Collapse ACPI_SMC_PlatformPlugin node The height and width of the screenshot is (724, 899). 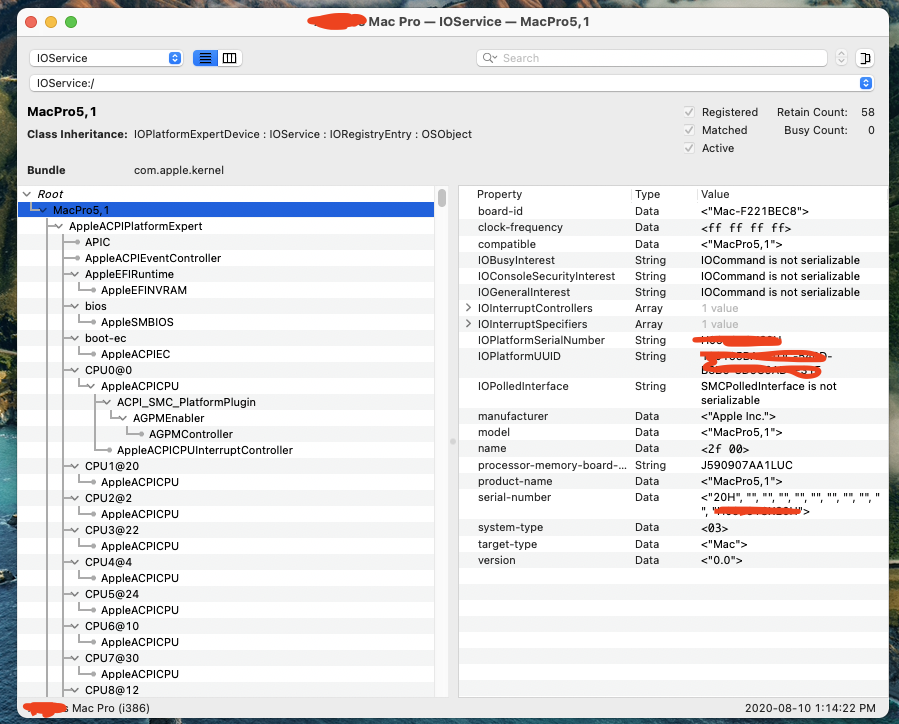tap(107, 402)
